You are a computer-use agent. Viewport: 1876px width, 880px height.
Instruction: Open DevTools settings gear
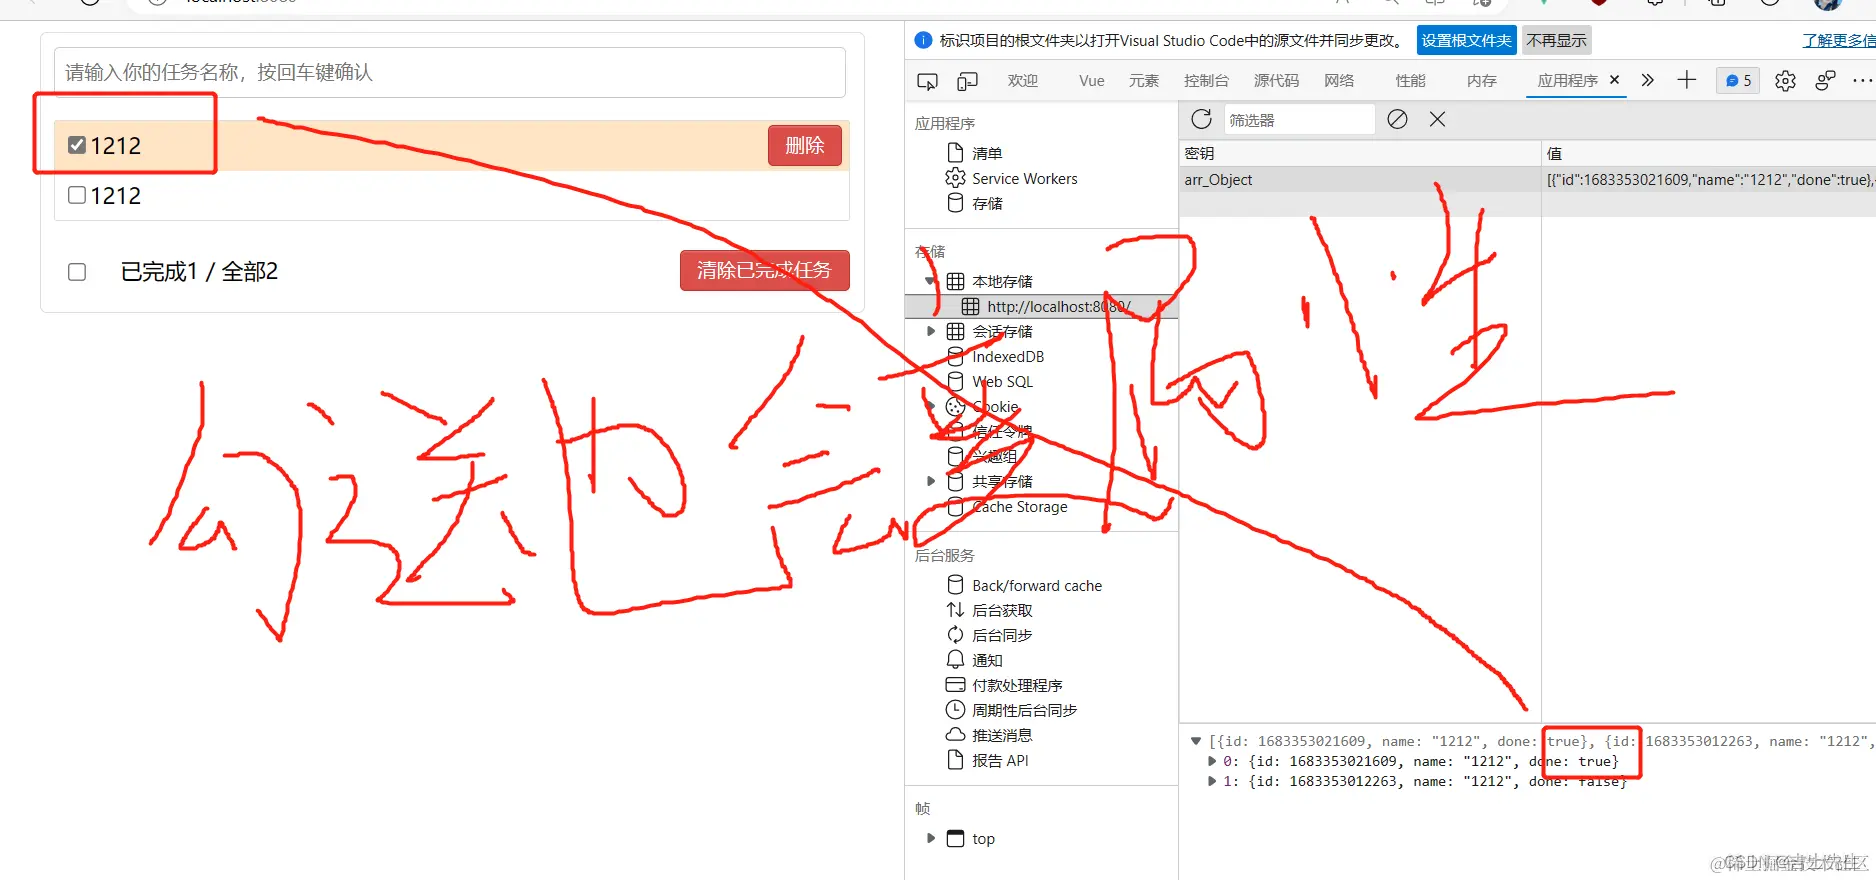(1785, 81)
